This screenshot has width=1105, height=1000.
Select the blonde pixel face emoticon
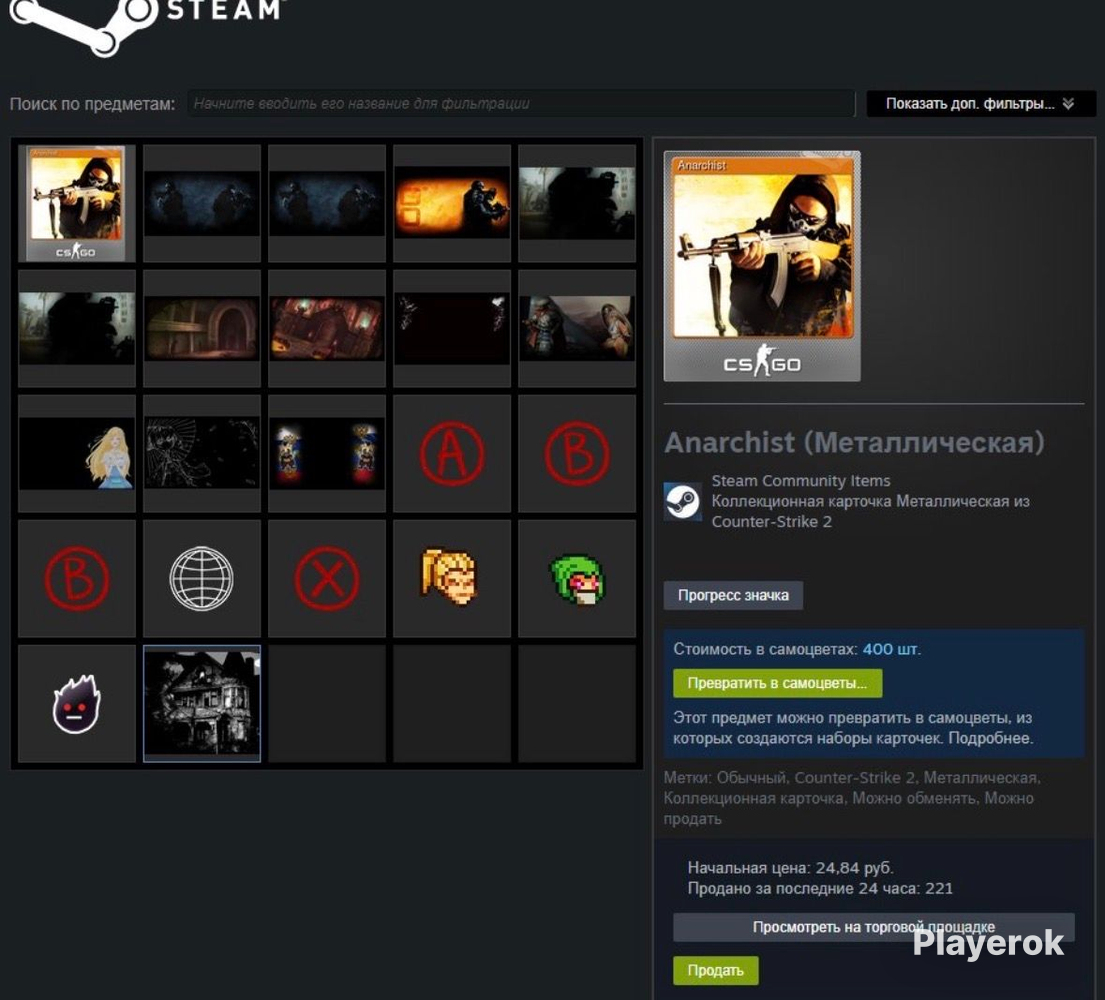(x=452, y=579)
